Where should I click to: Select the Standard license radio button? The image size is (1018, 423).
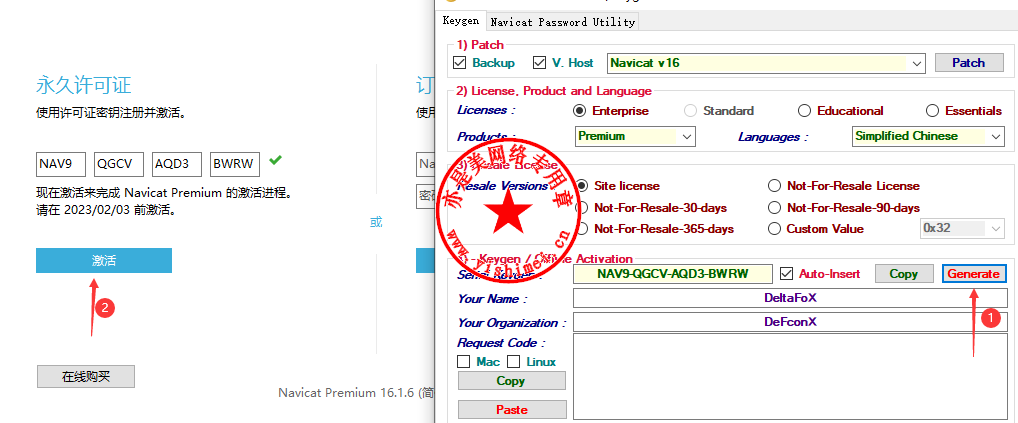691,111
